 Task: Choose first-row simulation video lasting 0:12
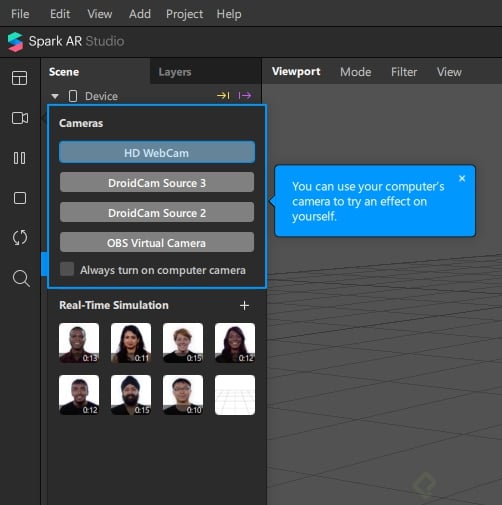[235, 343]
